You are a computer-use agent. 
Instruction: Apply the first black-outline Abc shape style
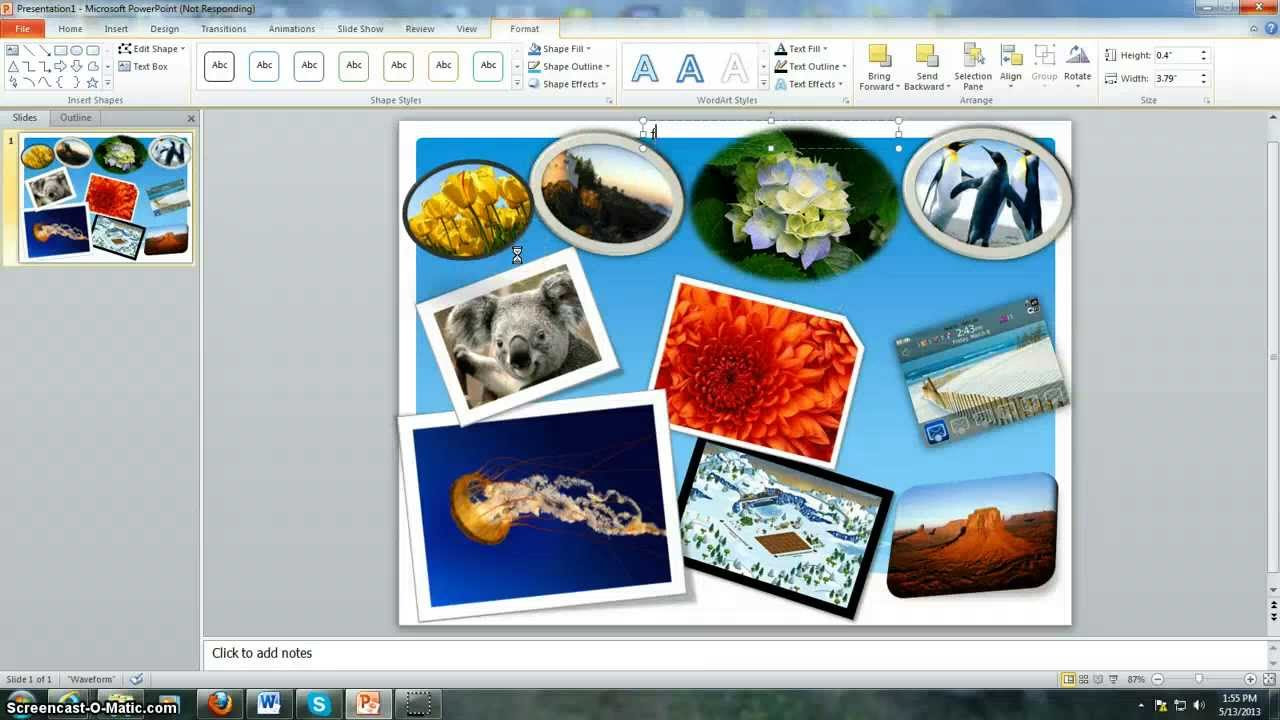[x=219, y=66]
